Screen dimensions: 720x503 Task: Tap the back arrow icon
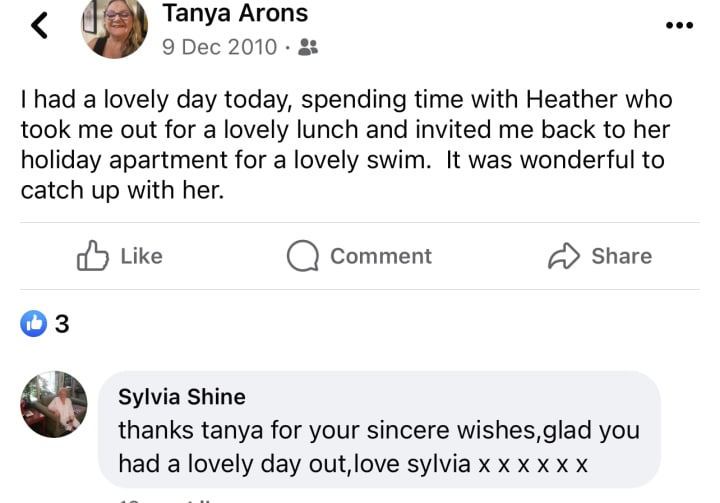tap(39, 25)
